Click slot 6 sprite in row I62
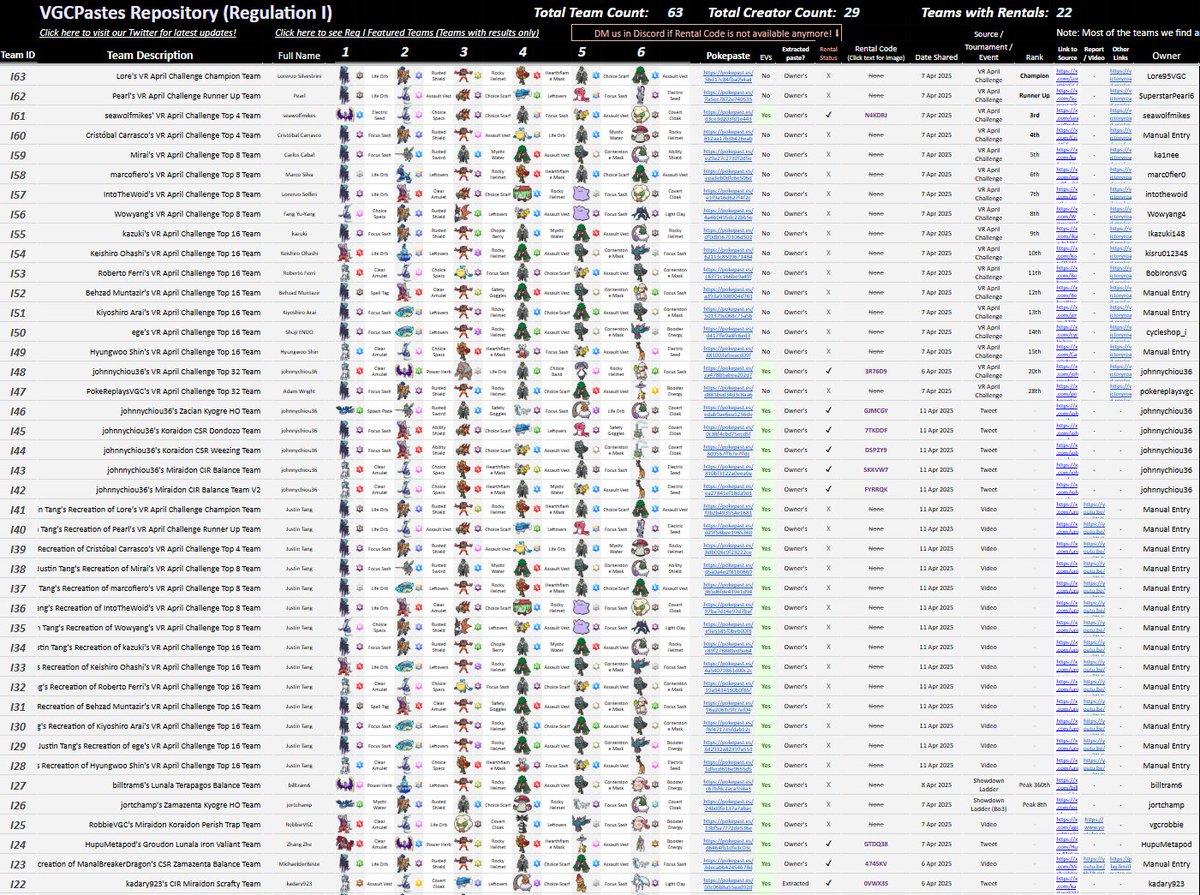This screenshot has width=1200, height=895. [x=641, y=96]
